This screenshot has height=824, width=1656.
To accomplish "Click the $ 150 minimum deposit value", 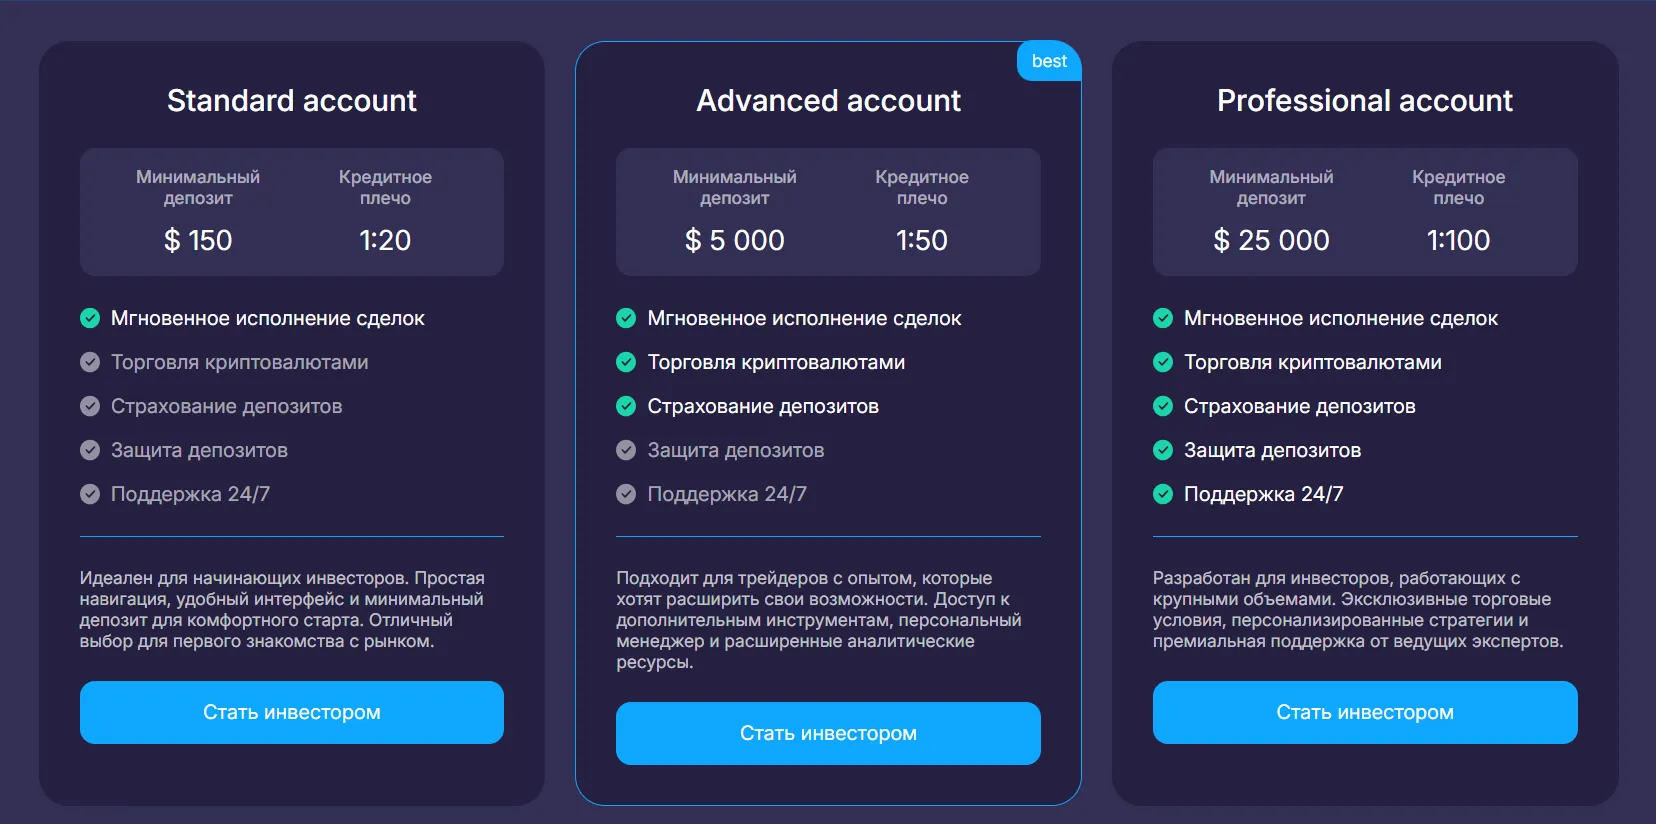I will click(x=198, y=240).
